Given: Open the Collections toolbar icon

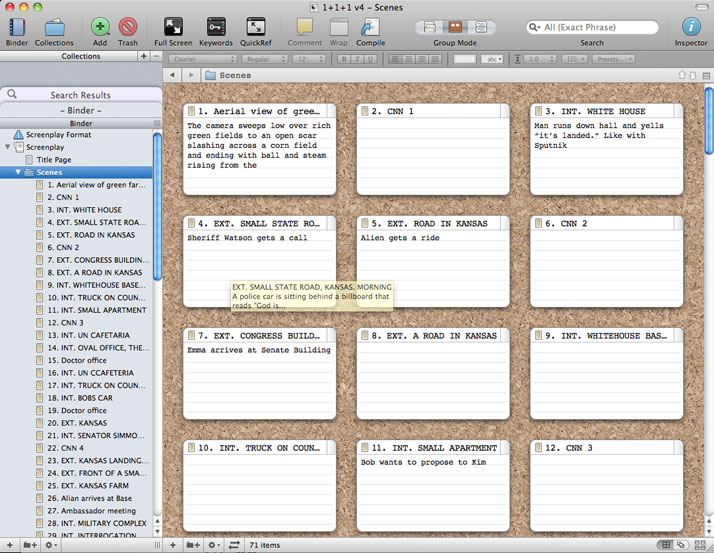Looking at the screenshot, I should pos(54,27).
